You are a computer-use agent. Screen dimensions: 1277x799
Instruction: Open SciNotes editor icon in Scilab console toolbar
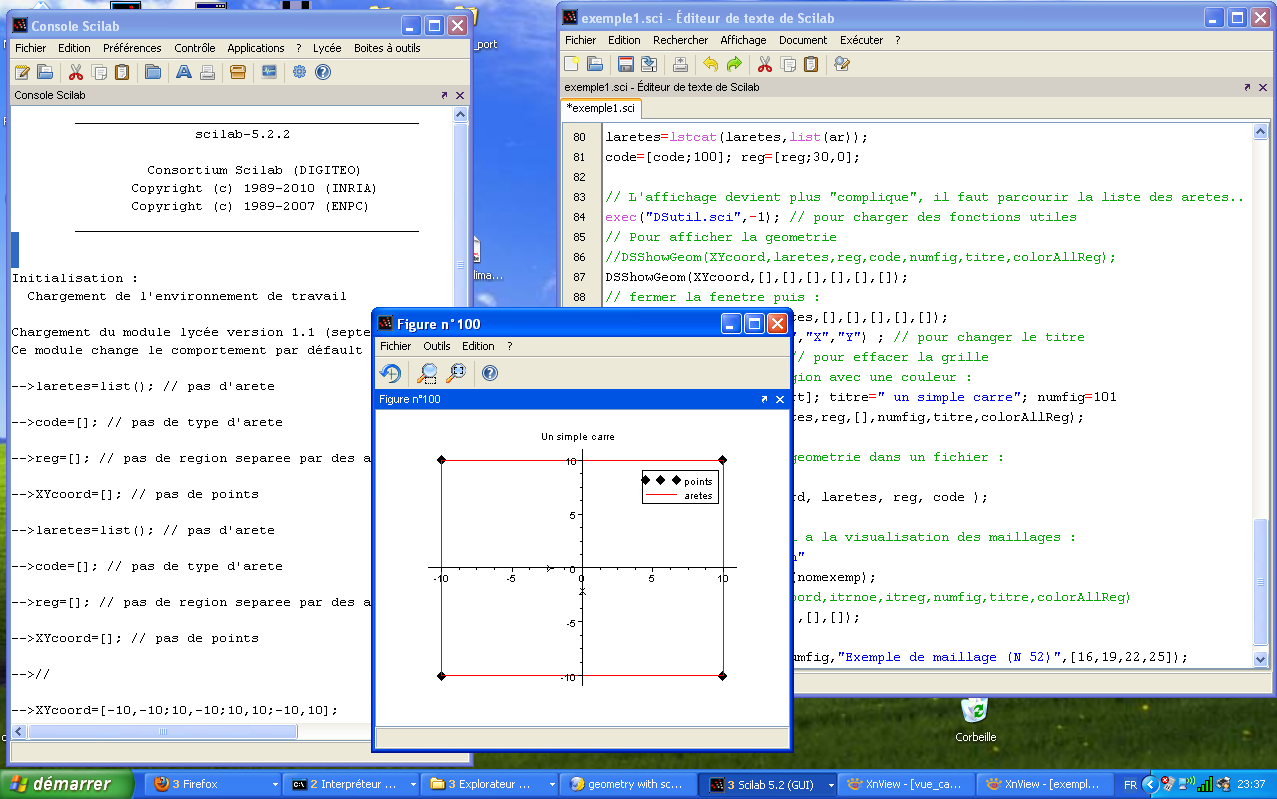pyautogui.click(x=21, y=72)
